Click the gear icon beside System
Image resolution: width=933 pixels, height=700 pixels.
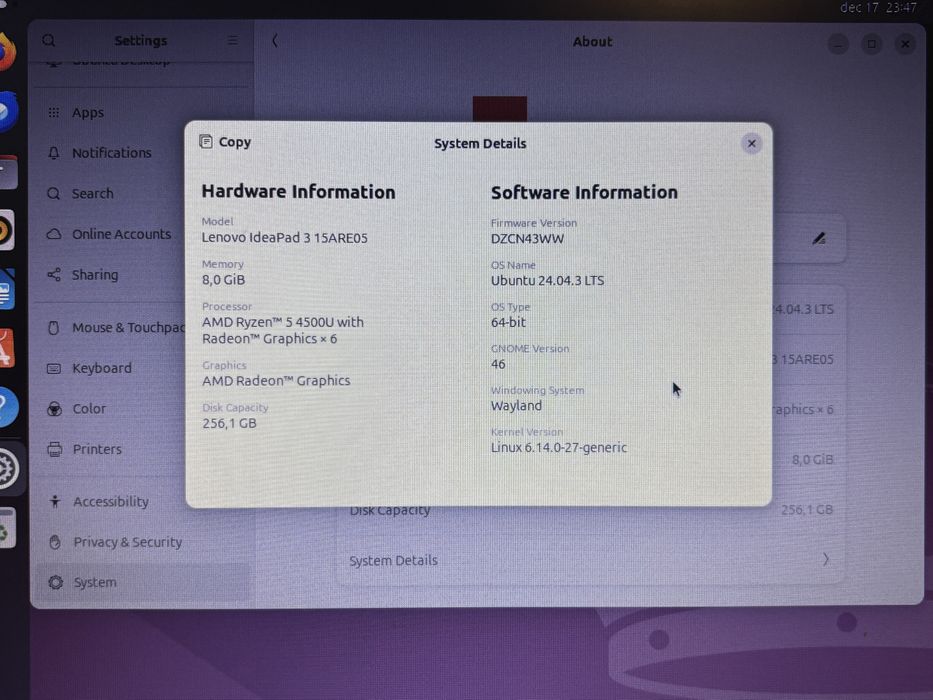point(55,582)
